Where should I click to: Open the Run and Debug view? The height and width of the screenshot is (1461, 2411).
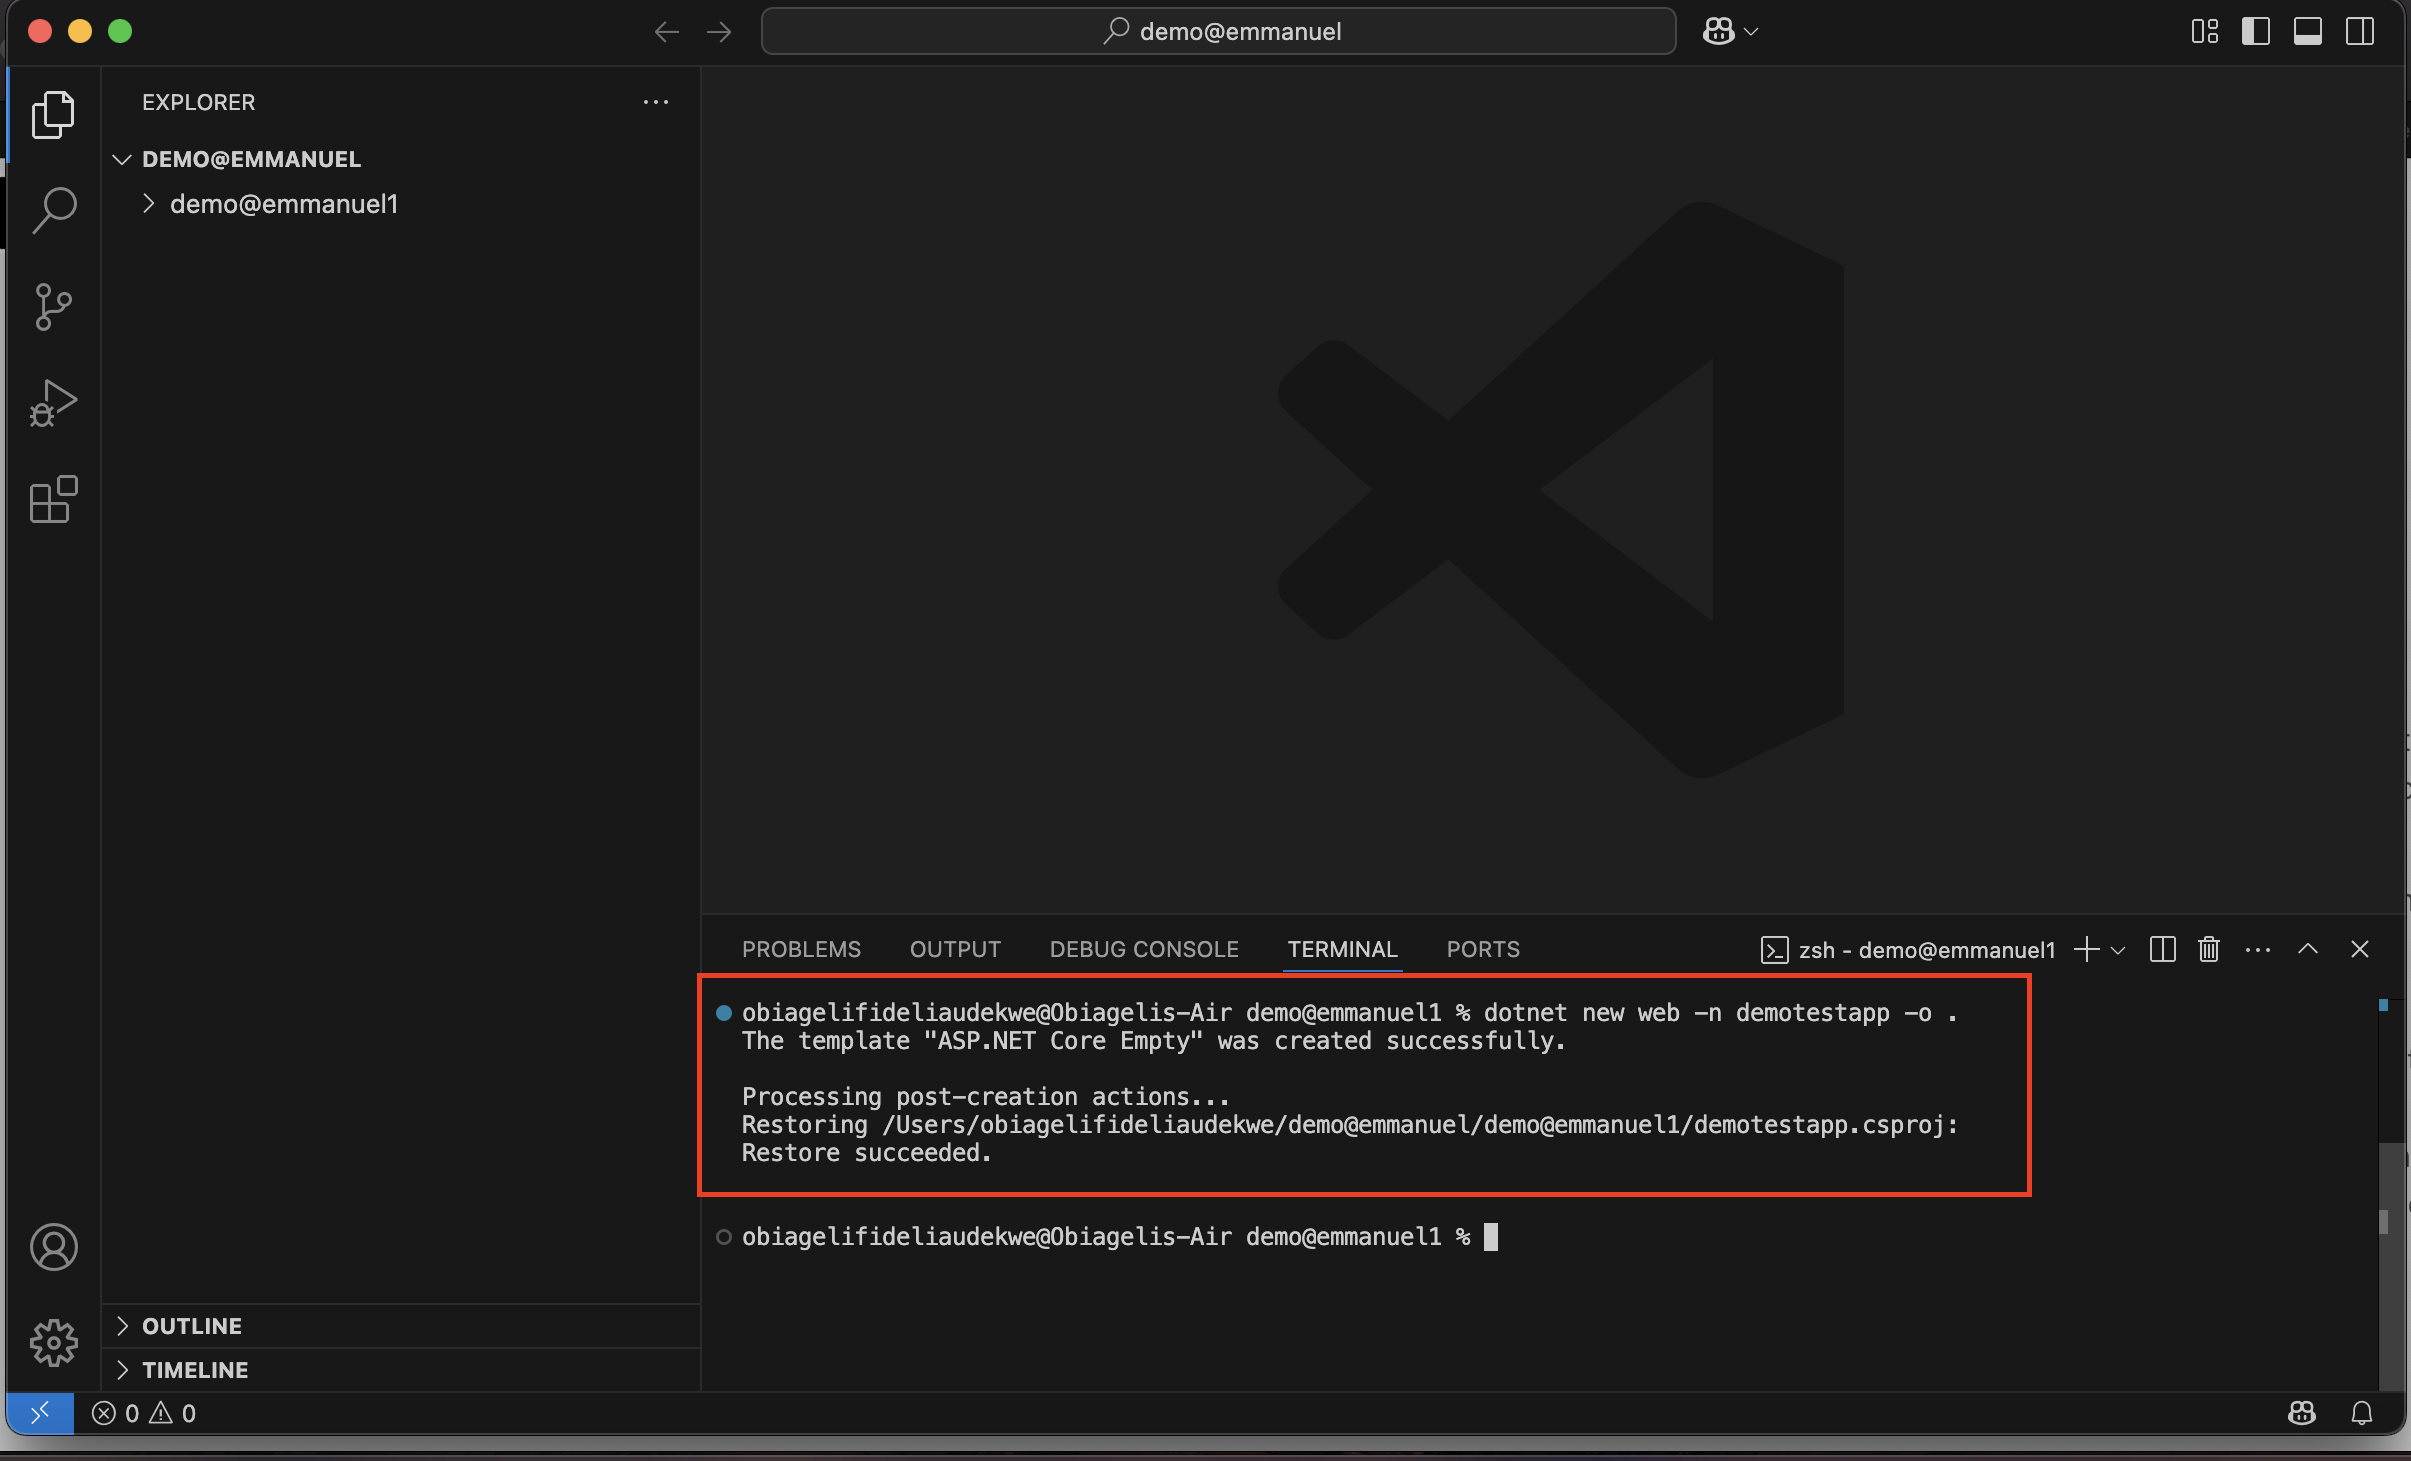(53, 403)
